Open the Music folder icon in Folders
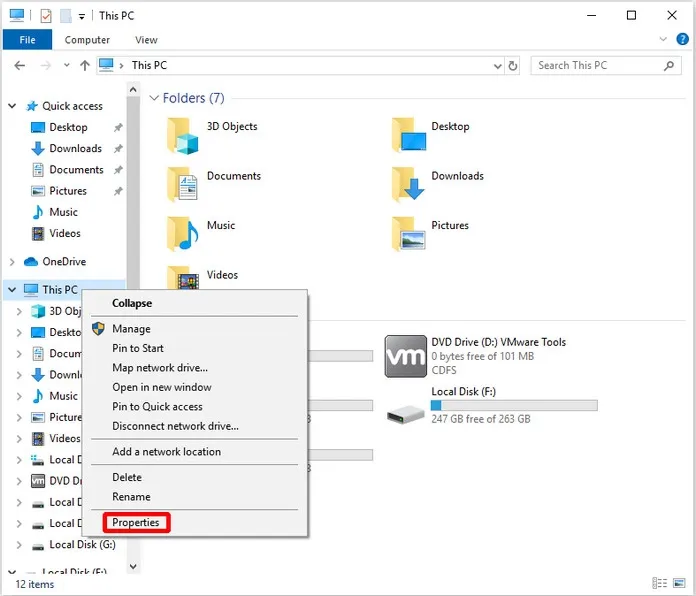Viewport: 696px width, 596px height. point(182,234)
